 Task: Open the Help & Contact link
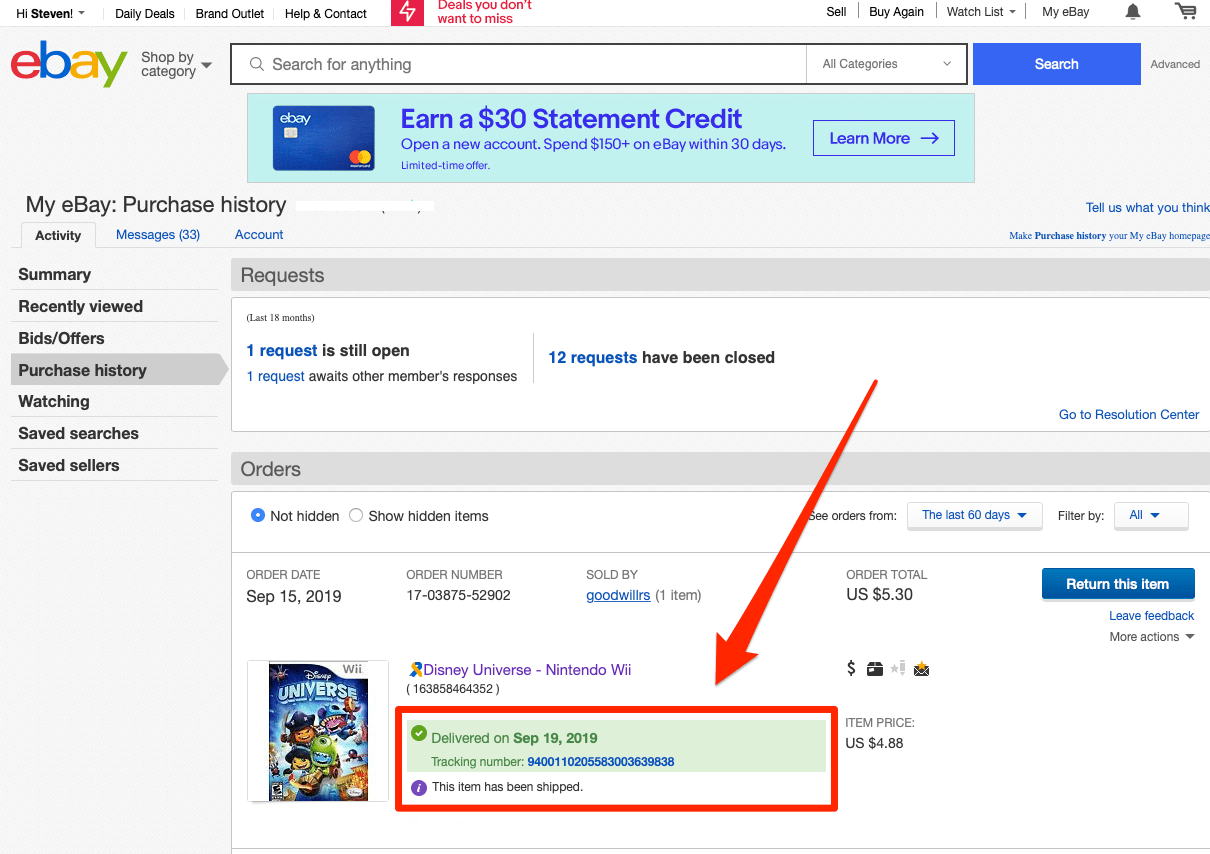pos(326,14)
